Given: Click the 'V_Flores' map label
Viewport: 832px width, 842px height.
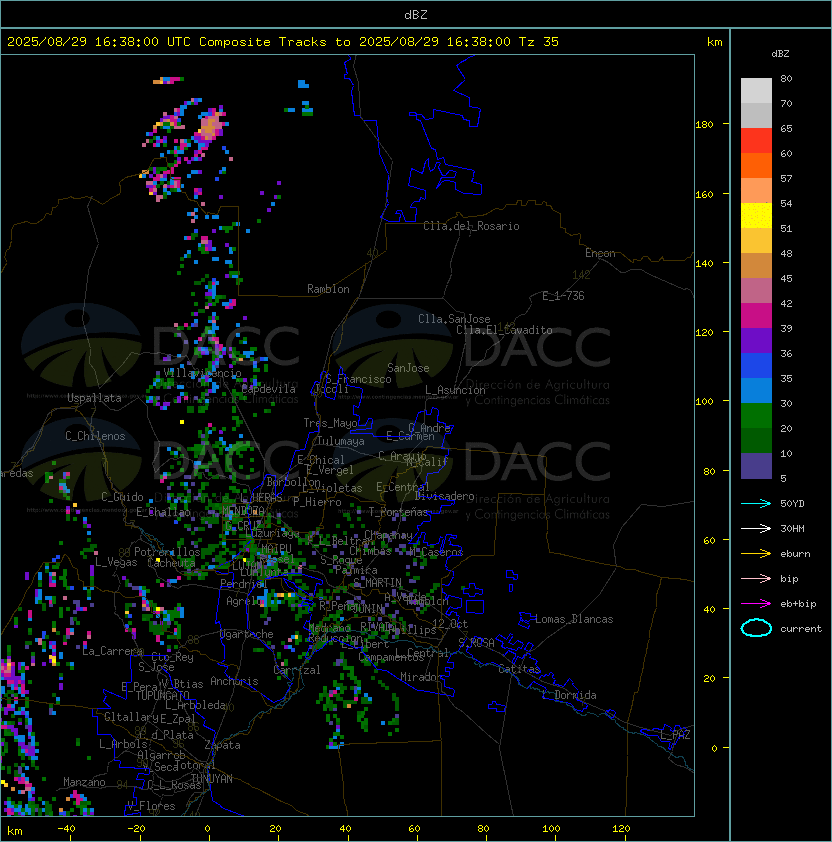Looking at the screenshot, I should (x=151, y=806).
